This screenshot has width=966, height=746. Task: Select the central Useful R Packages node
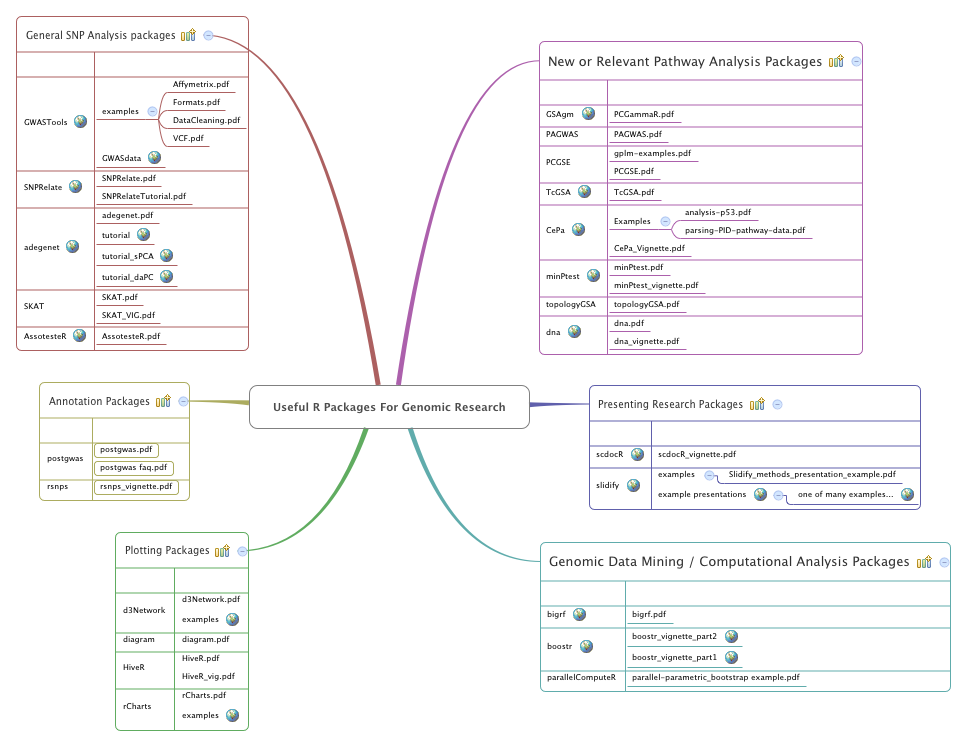(389, 407)
